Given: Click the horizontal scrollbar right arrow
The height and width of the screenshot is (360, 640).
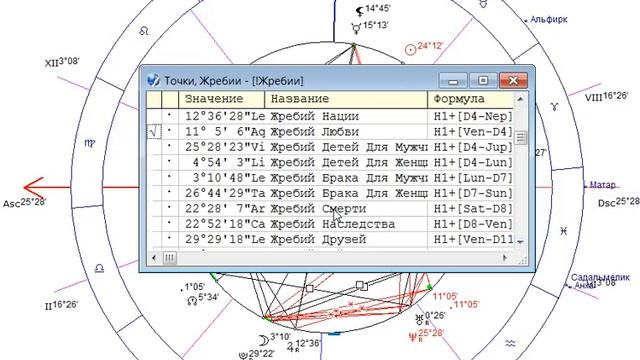Looking at the screenshot, I should point(505,258).
